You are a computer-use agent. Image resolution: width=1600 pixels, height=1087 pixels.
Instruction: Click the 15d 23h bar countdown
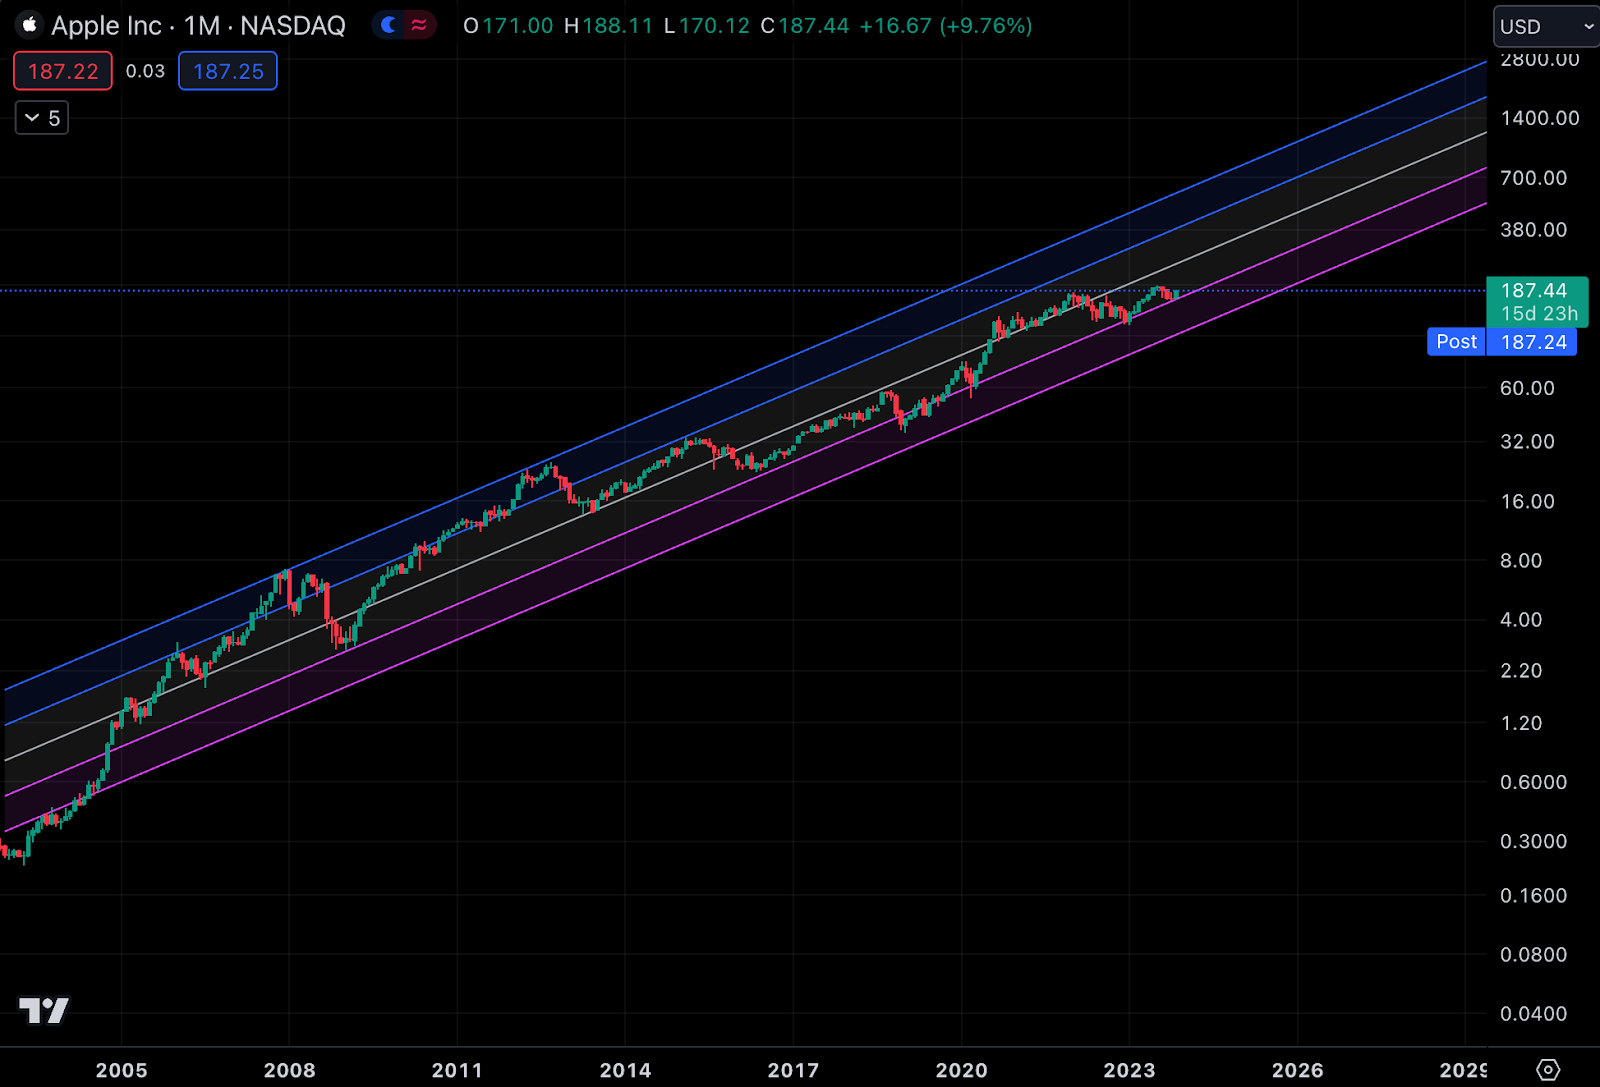pos(1539,314)
